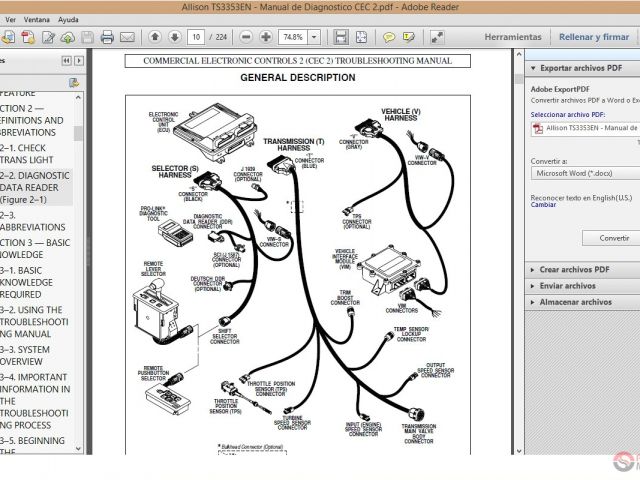
Task: Click the zoom in plus icon
Action: pyautogui.click(x=265, y=37)
